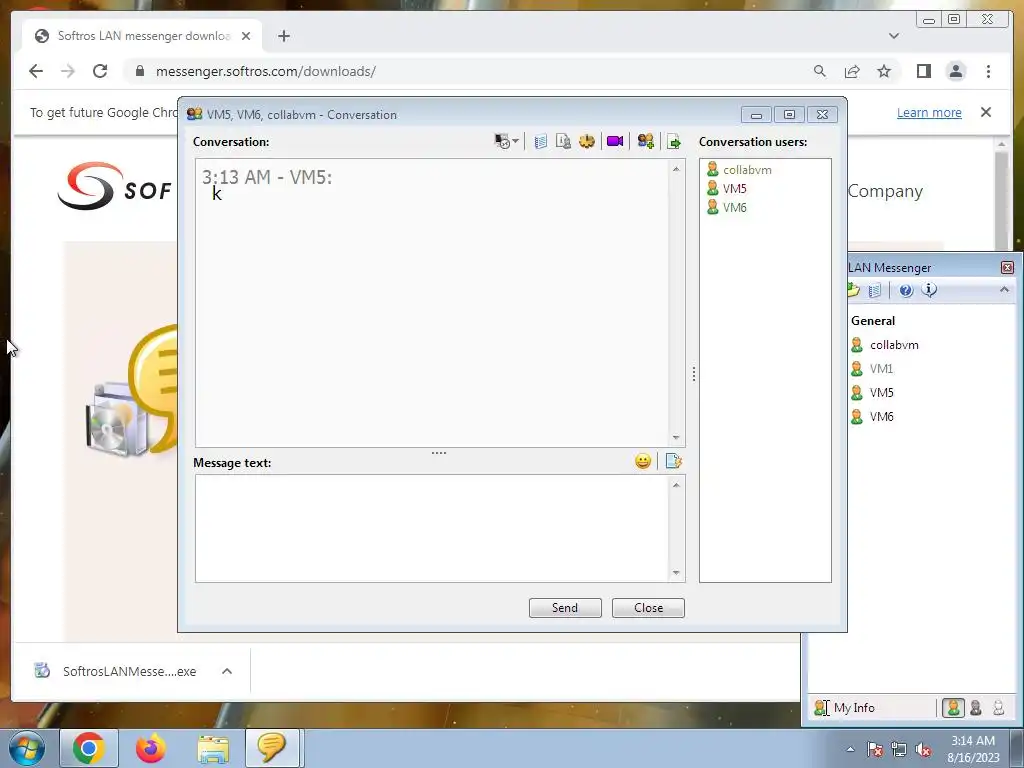Viewport: 1024px width, 768px height.
Task: Click muted volume icon in system tray
Action: click(923, 750)
